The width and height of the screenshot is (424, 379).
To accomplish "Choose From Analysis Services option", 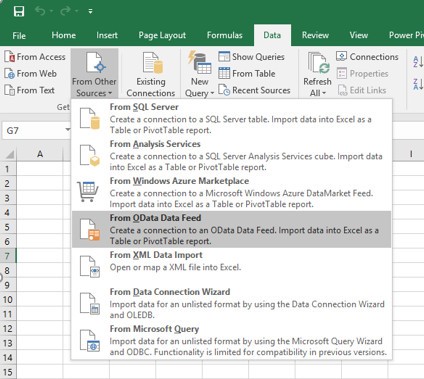I will (x=232, y=155).
